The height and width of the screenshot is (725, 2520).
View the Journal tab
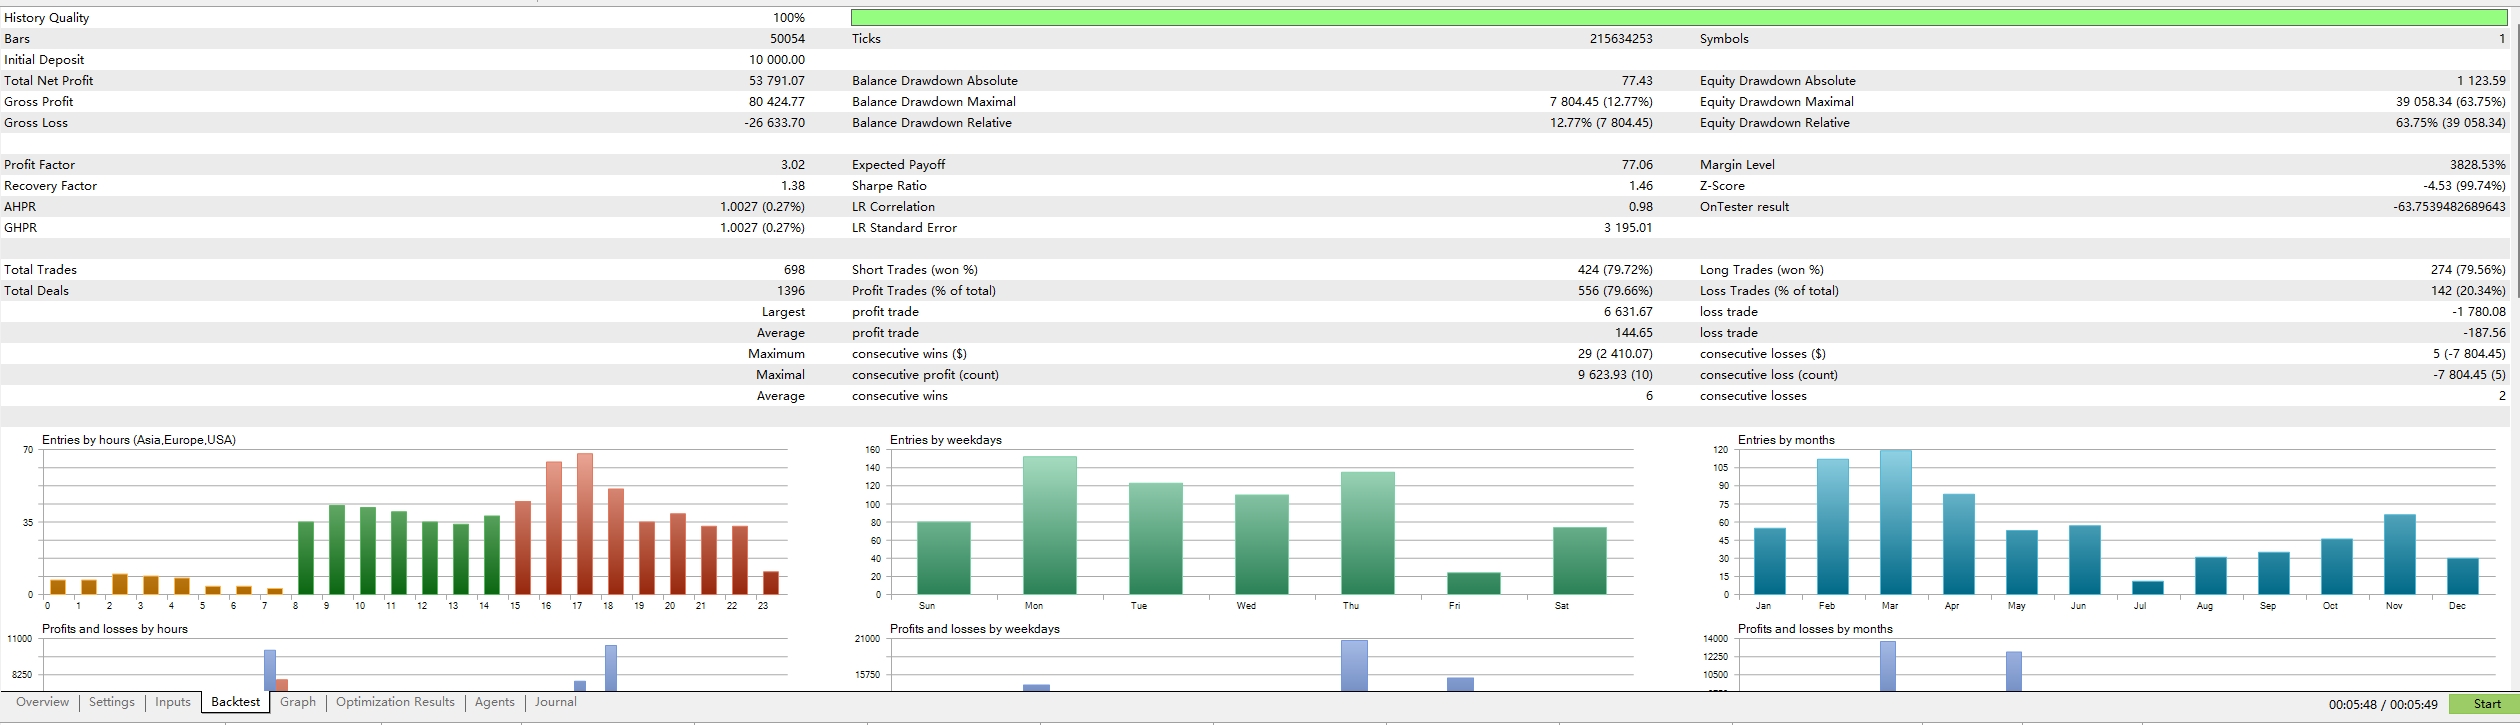coord(556,702)
